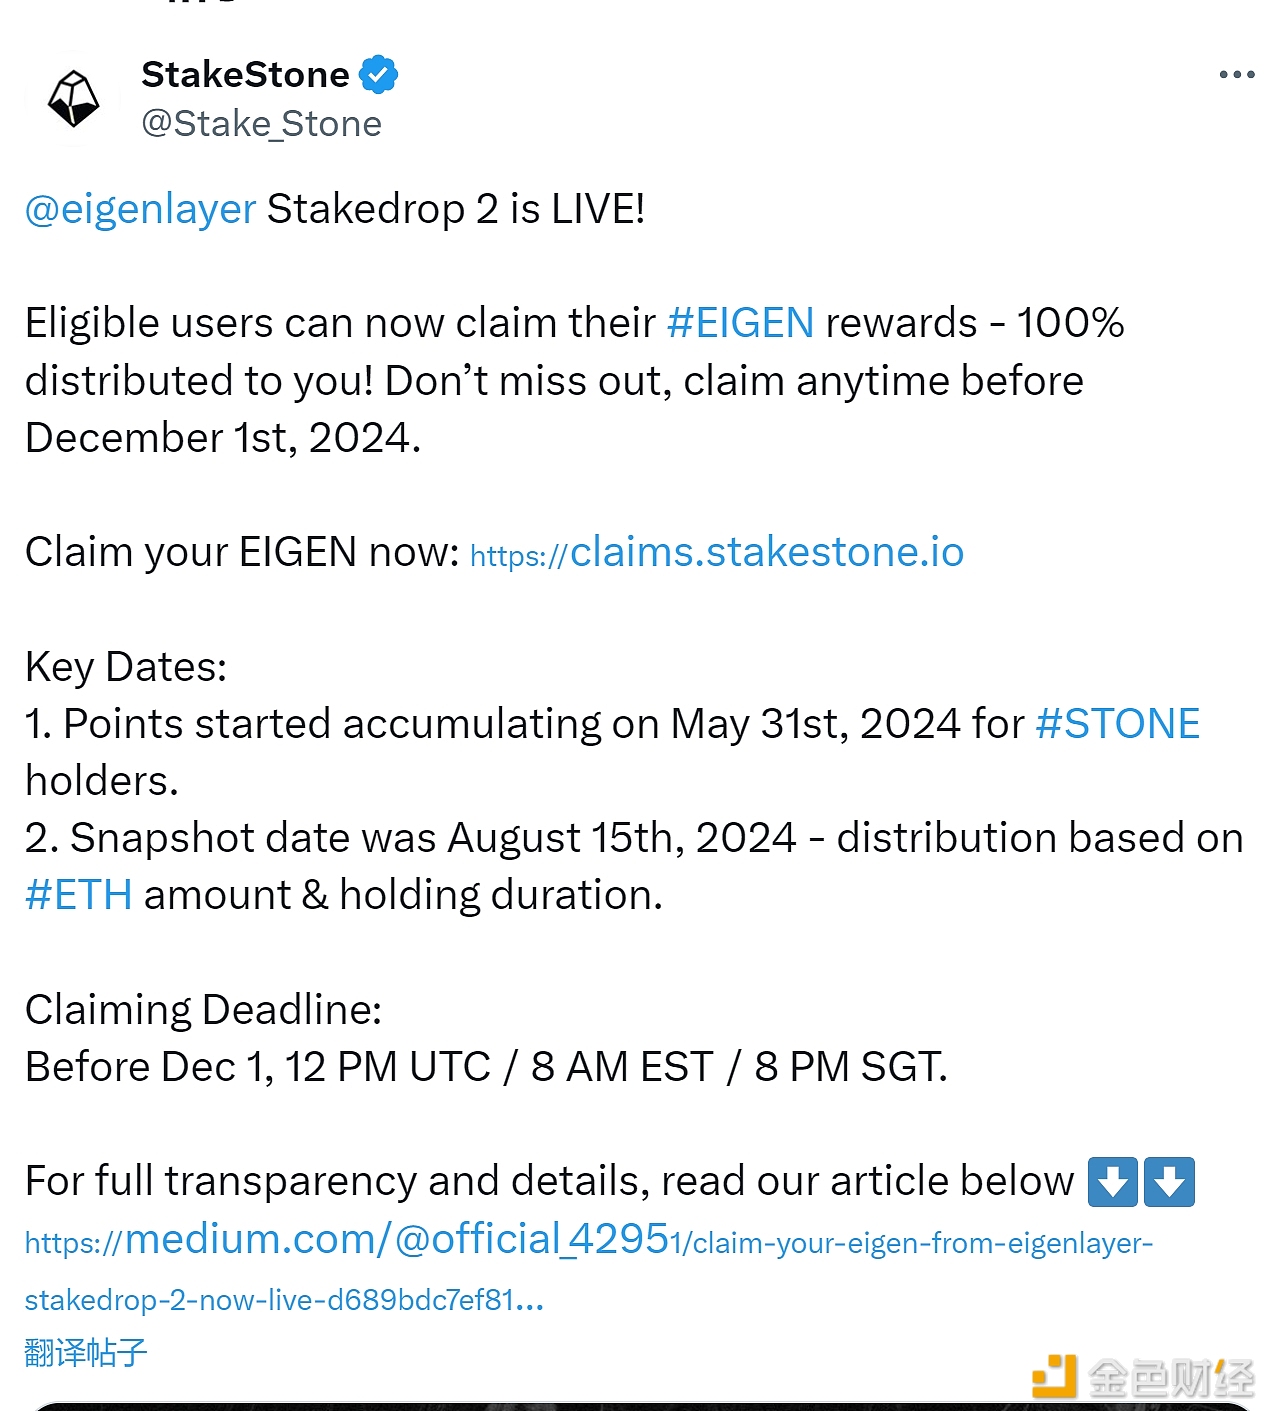The image size is (1267, 1411).
Task: Select the #STONE hashtag
Action: tap(1117, 724)
